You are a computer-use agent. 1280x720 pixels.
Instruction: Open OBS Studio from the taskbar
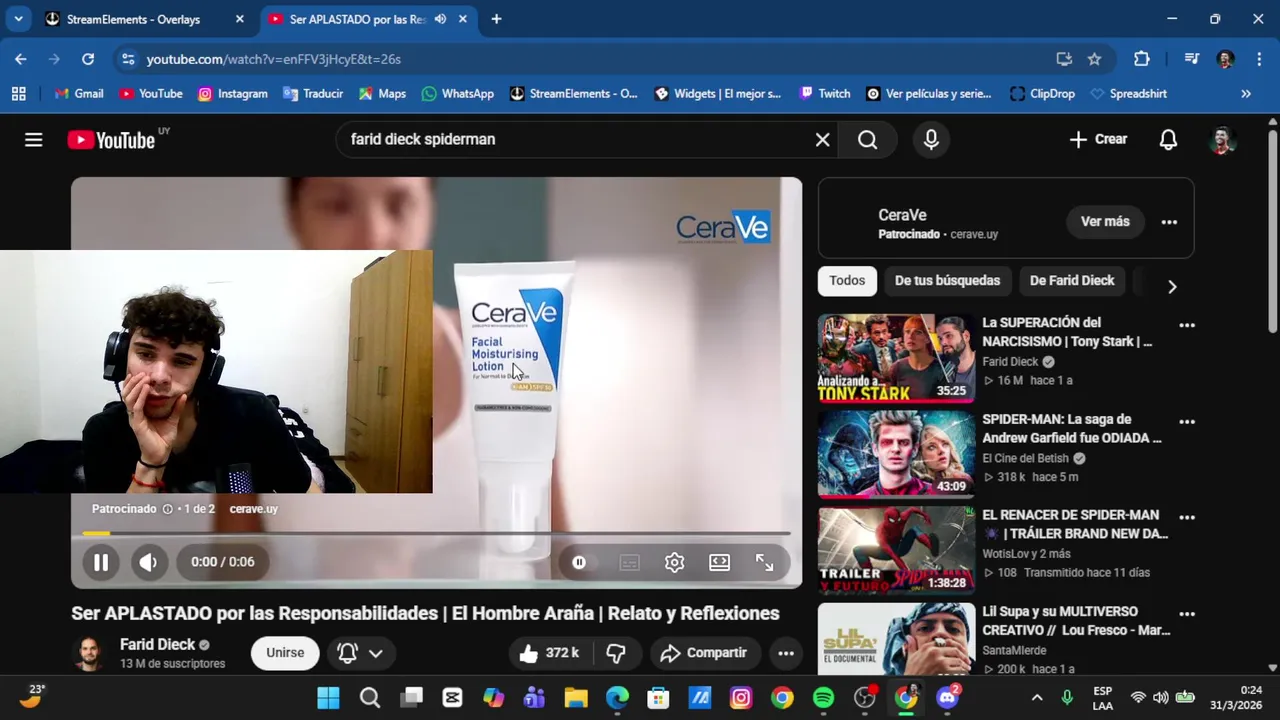coord(865,697)
